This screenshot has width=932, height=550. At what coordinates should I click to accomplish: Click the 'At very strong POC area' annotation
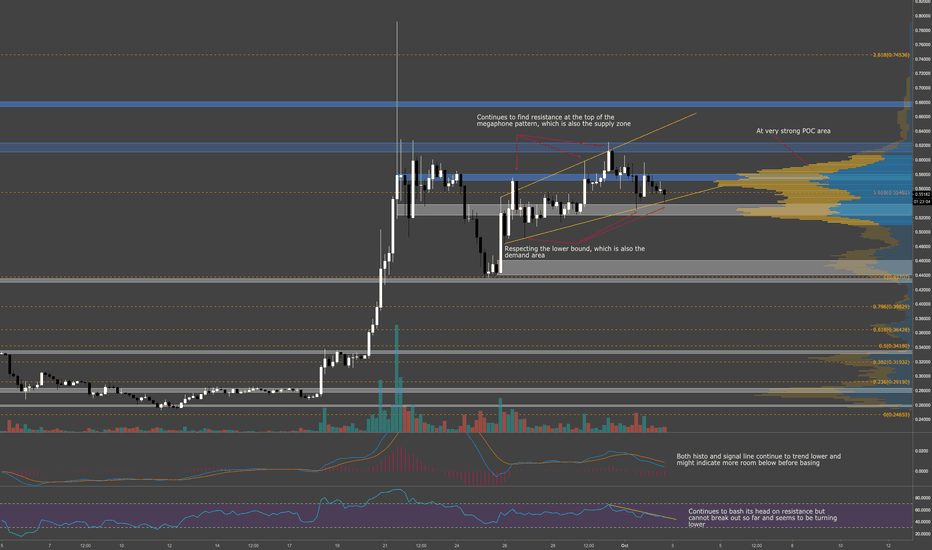793,131
